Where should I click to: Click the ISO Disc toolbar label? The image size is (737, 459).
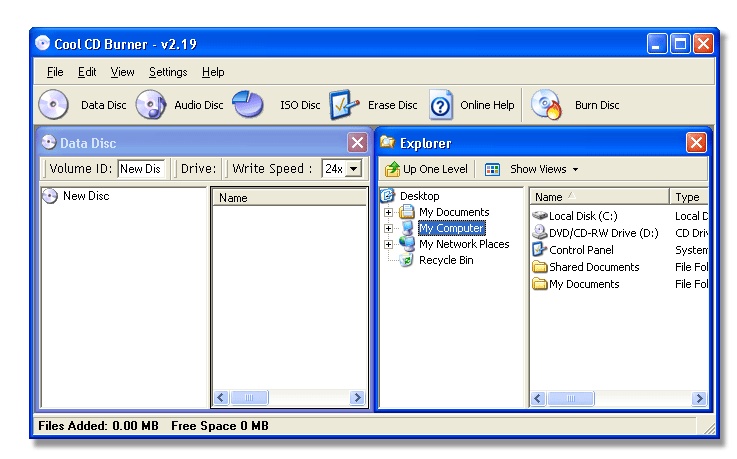[300, 105]
